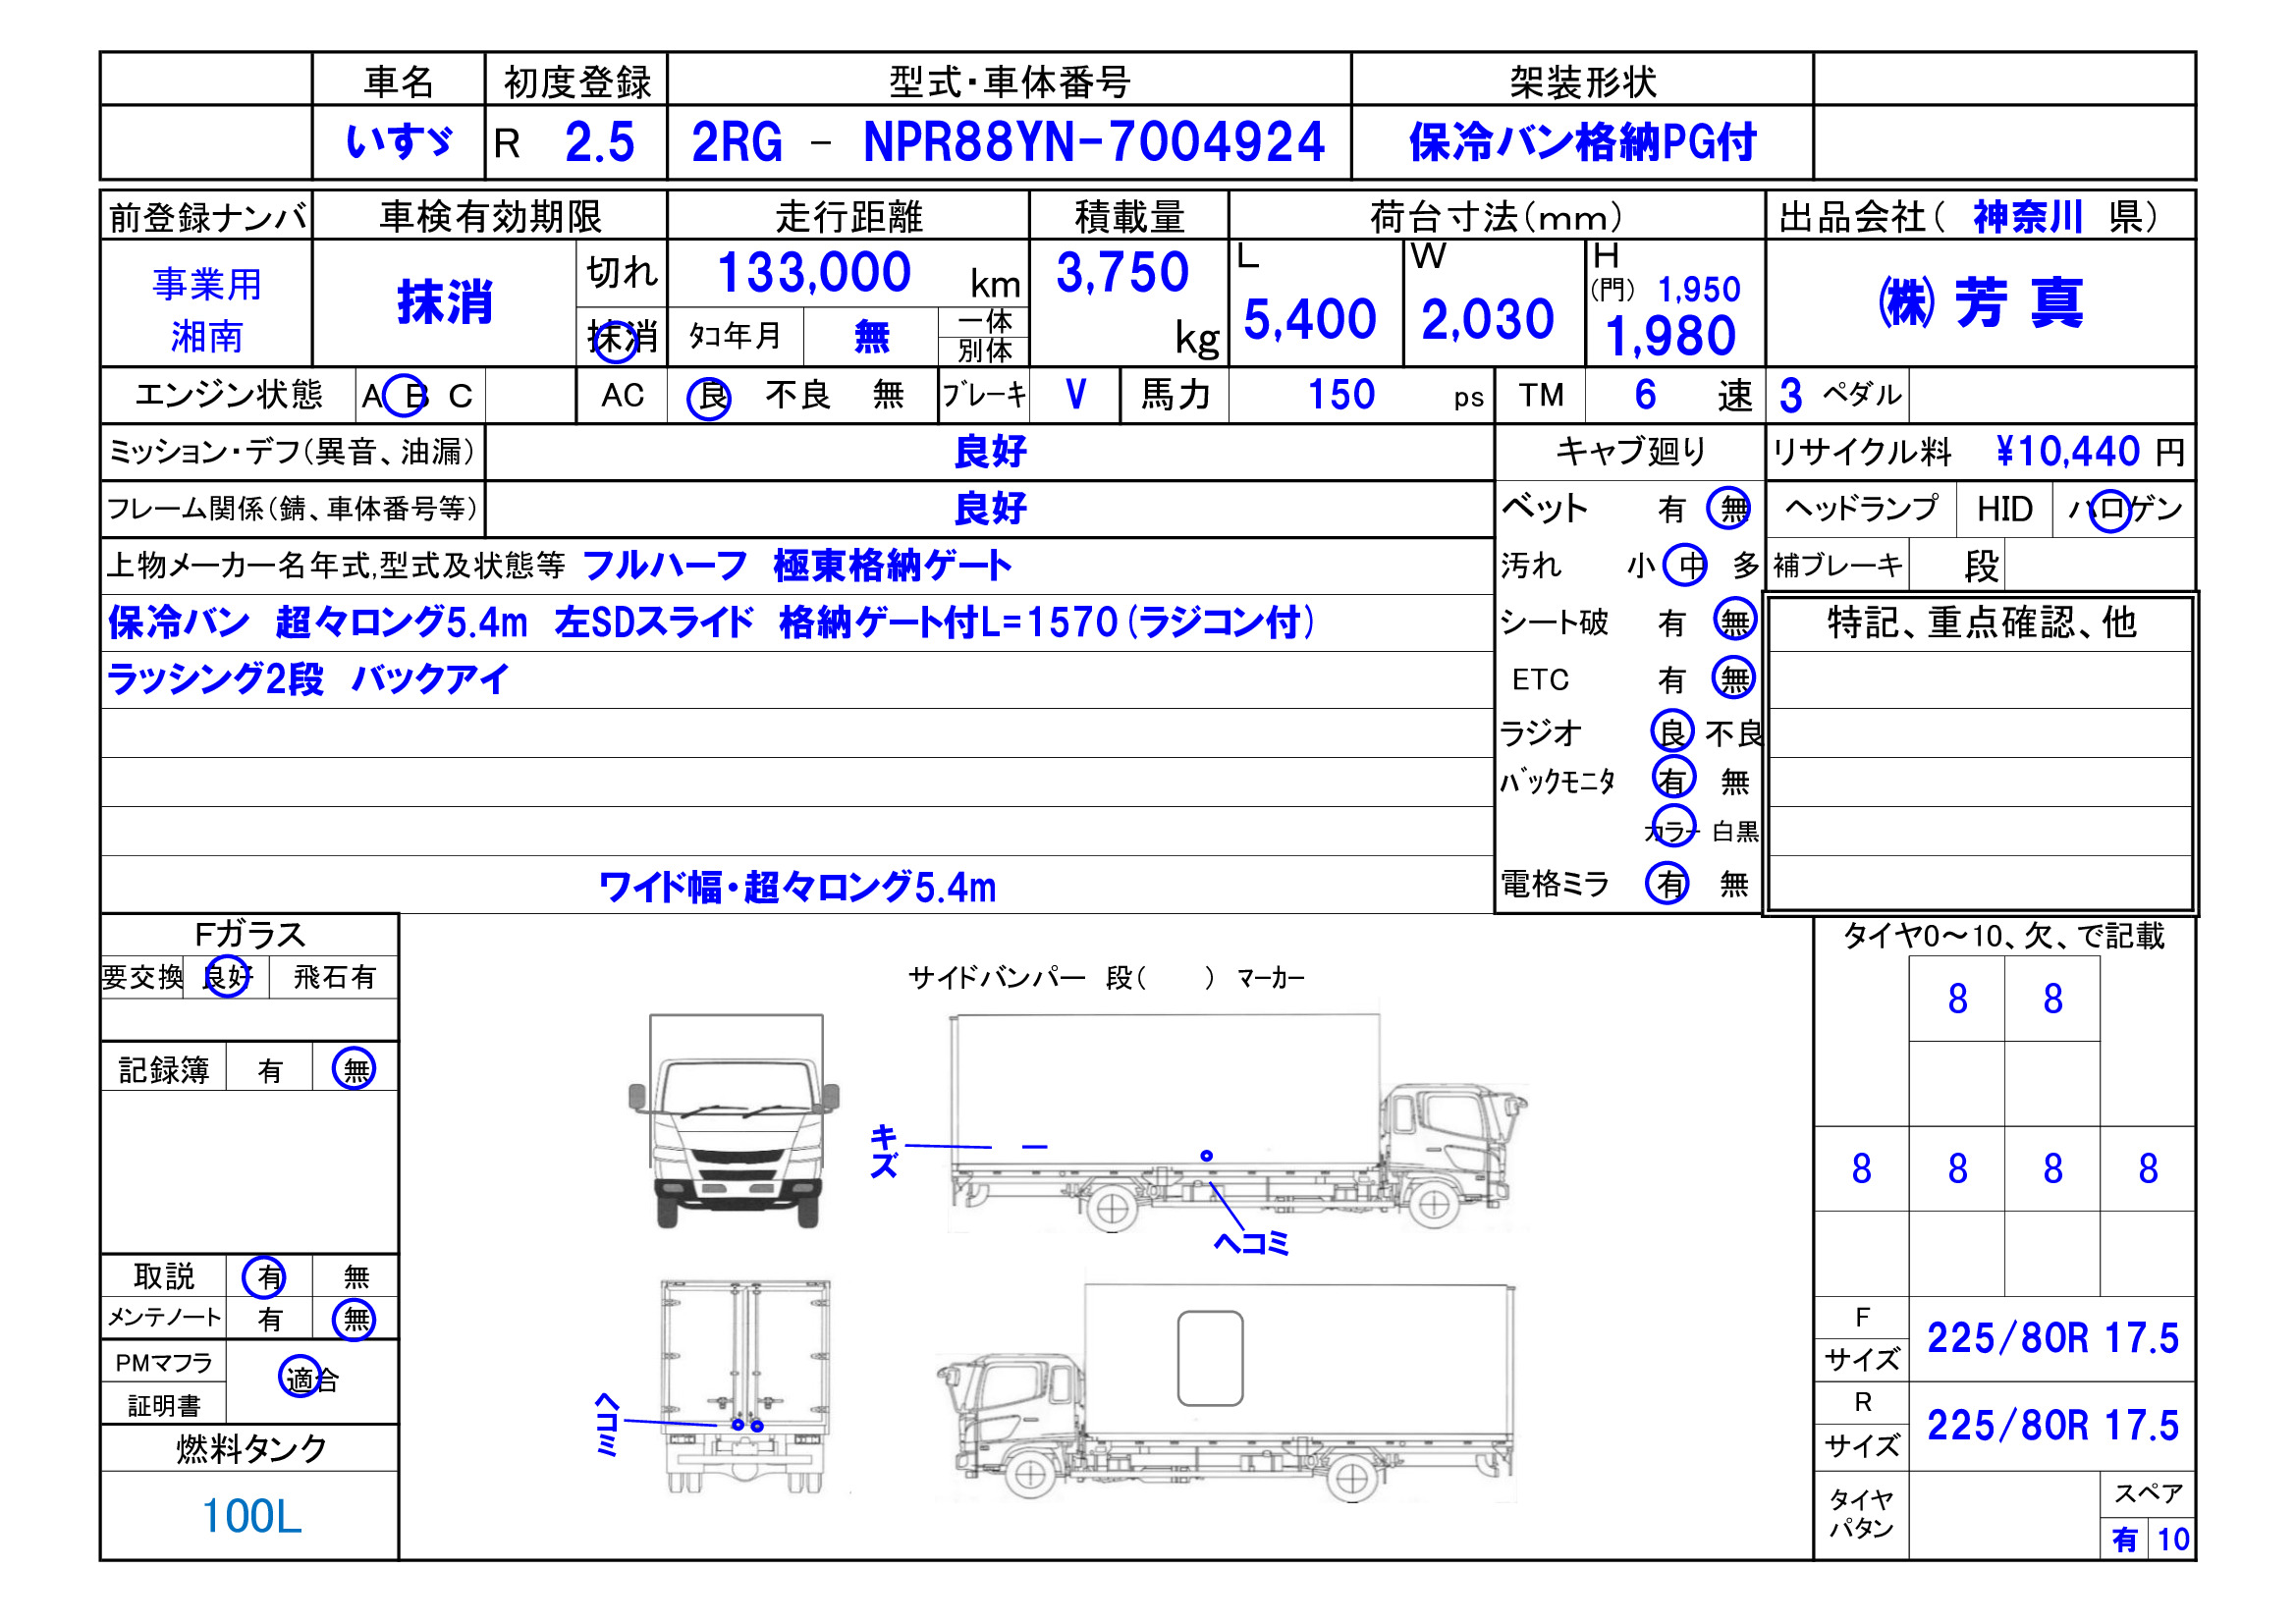Viewport: 2296px width, 1623px height.
Task: Select transmission speed value 6
Action: (1645, 394)
